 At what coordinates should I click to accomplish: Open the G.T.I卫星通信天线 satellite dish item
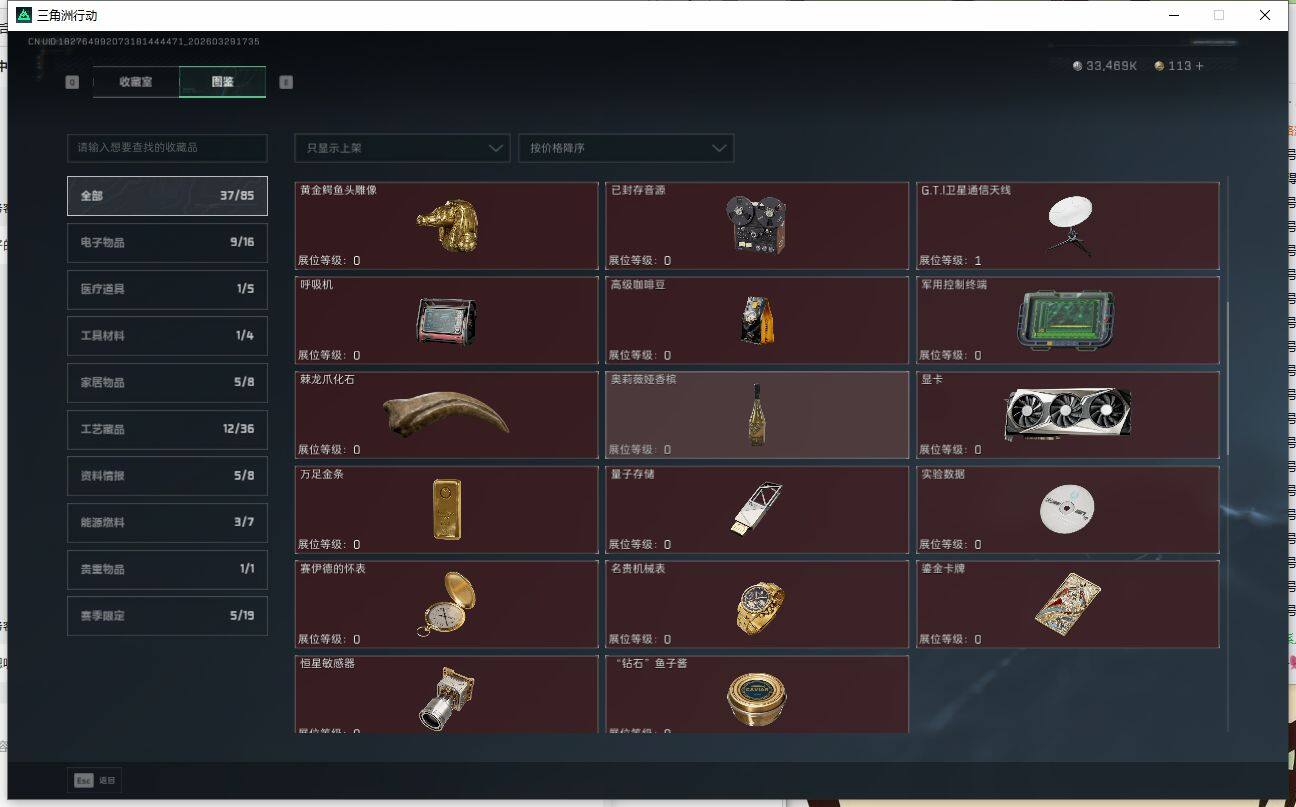1069,226
